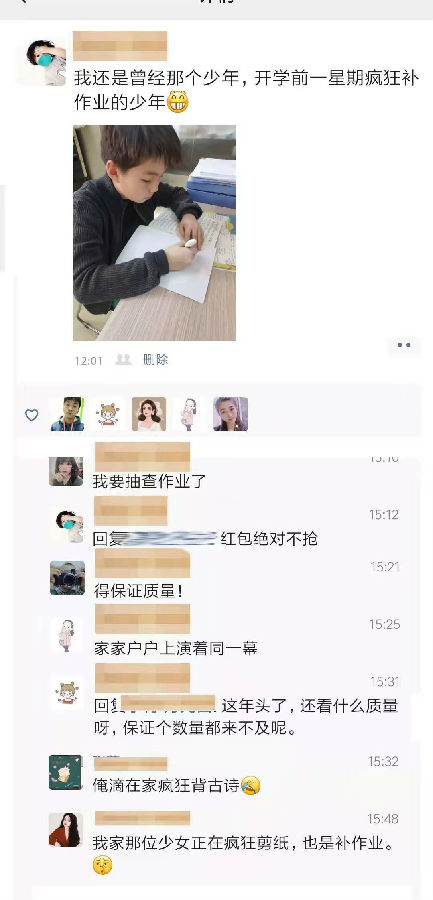433x900 pixels.
Task: Open the green avatar of 背古诗 commenter
Action: click(65, 772)
